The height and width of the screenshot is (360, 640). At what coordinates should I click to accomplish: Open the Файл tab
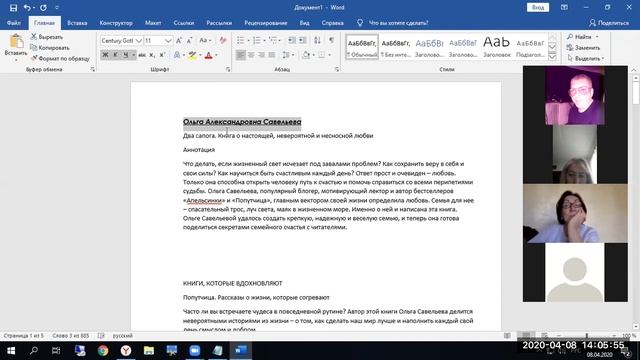[13, 23]
